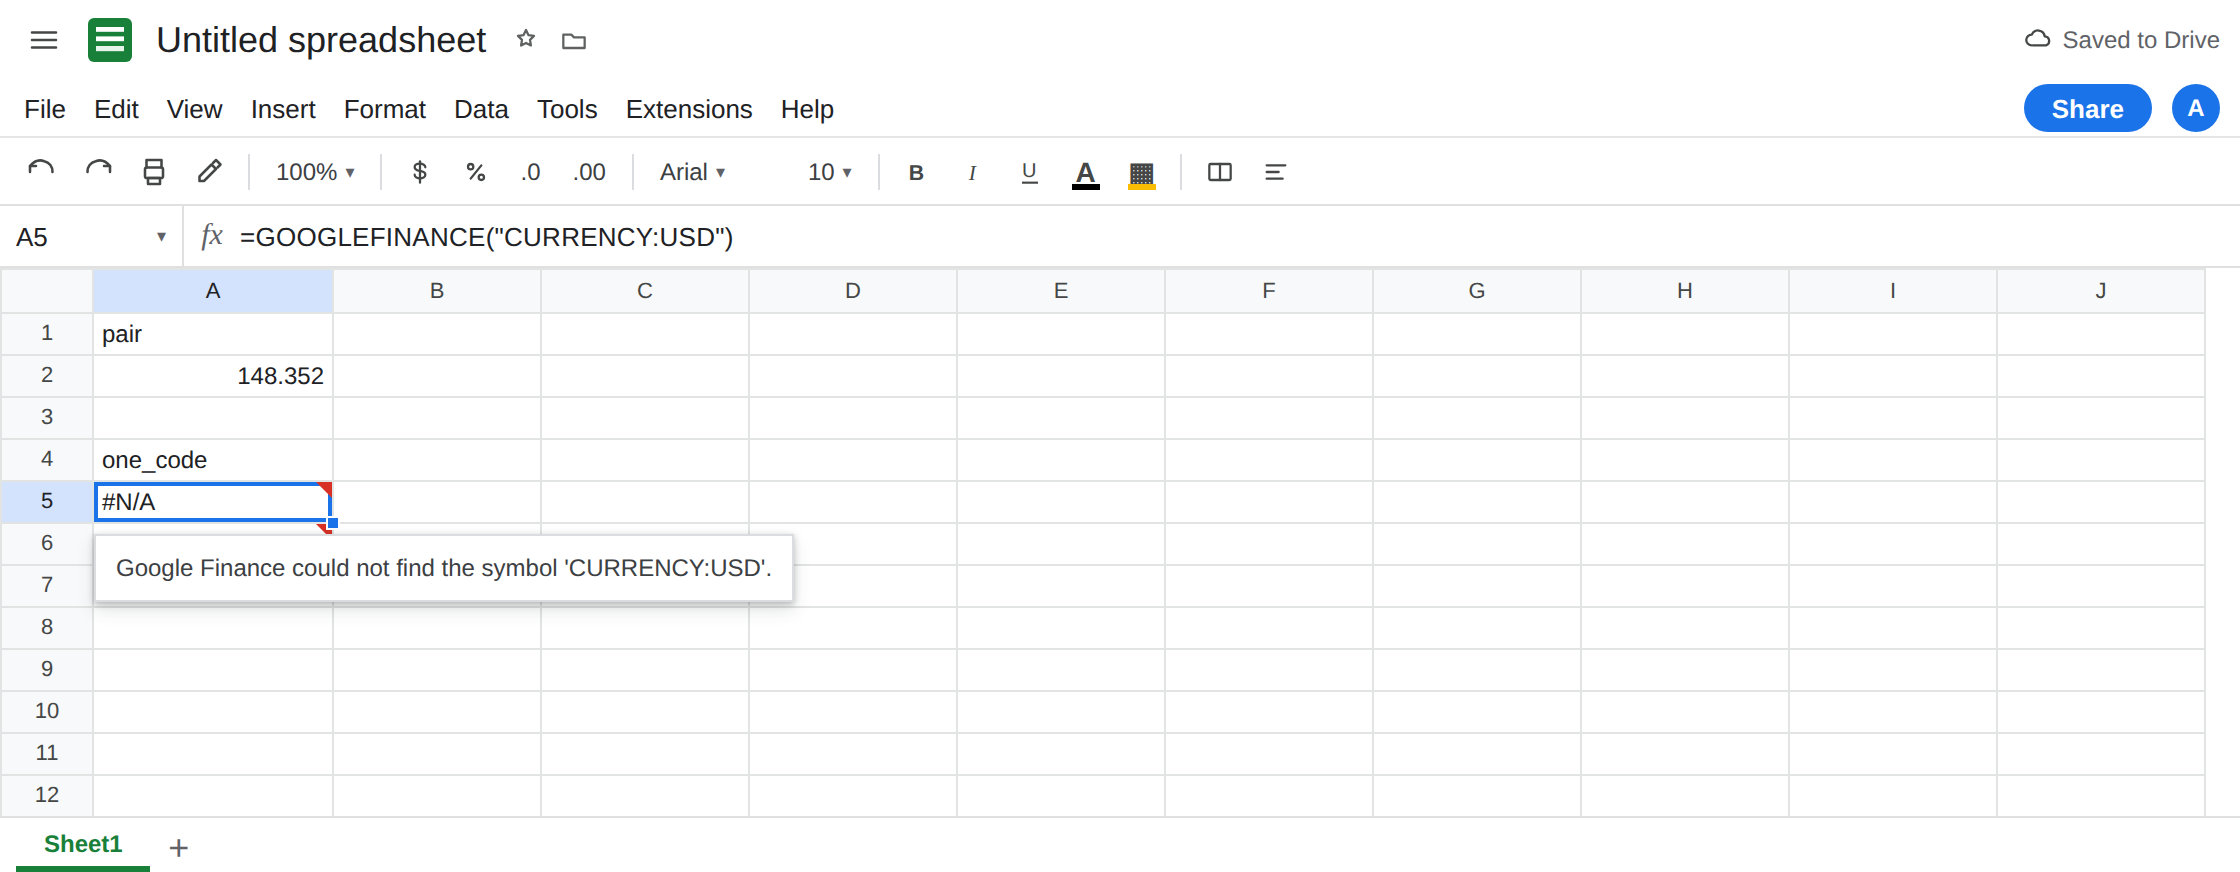Viewport: 2240px width, 872px height.
Task: Click the merge cells icon
Action: [1220, 172]
